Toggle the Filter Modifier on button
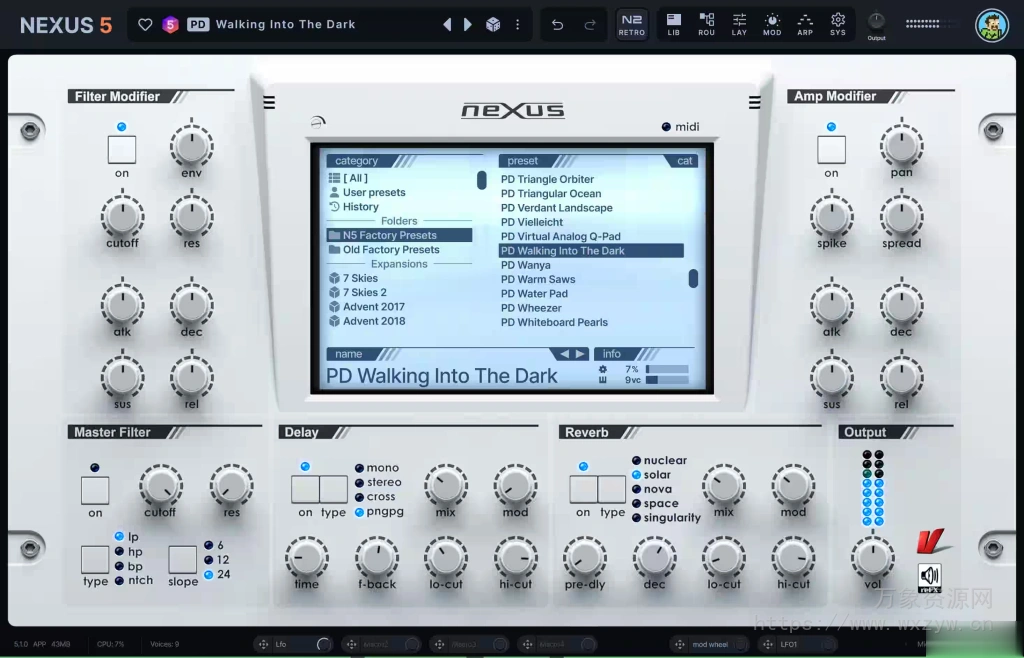Screen dimensions: 1024x658 click(x=122, y=150)
